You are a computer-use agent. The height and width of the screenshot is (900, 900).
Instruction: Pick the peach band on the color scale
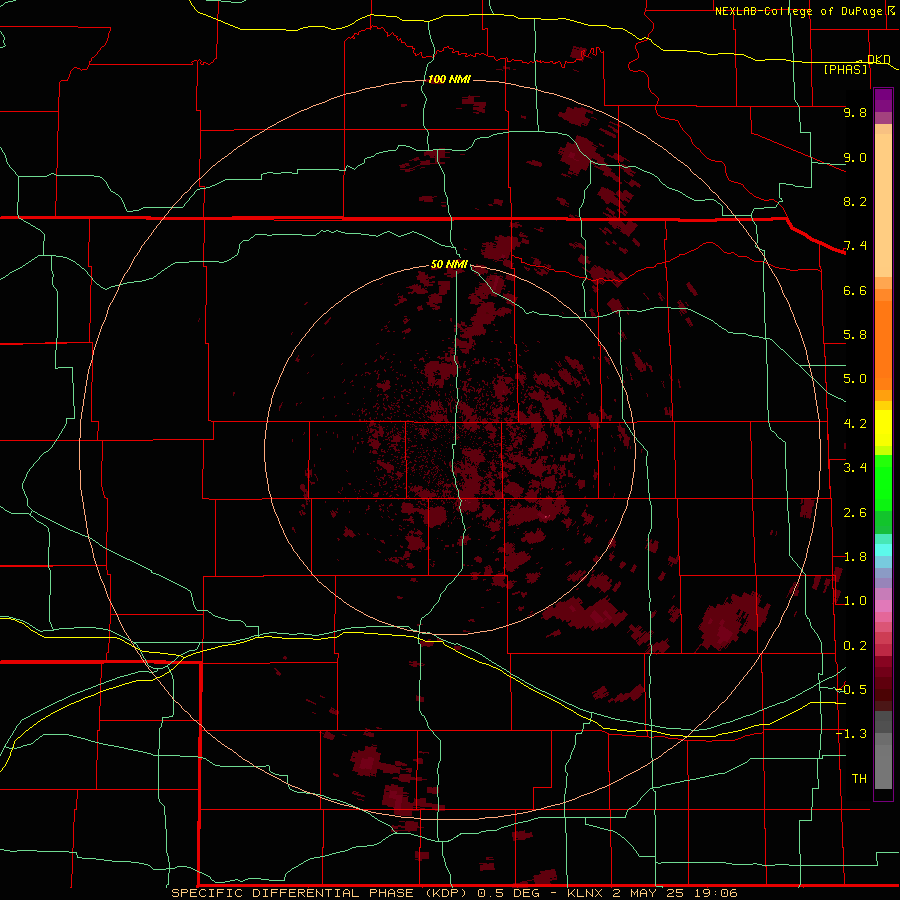coord(883,205)
